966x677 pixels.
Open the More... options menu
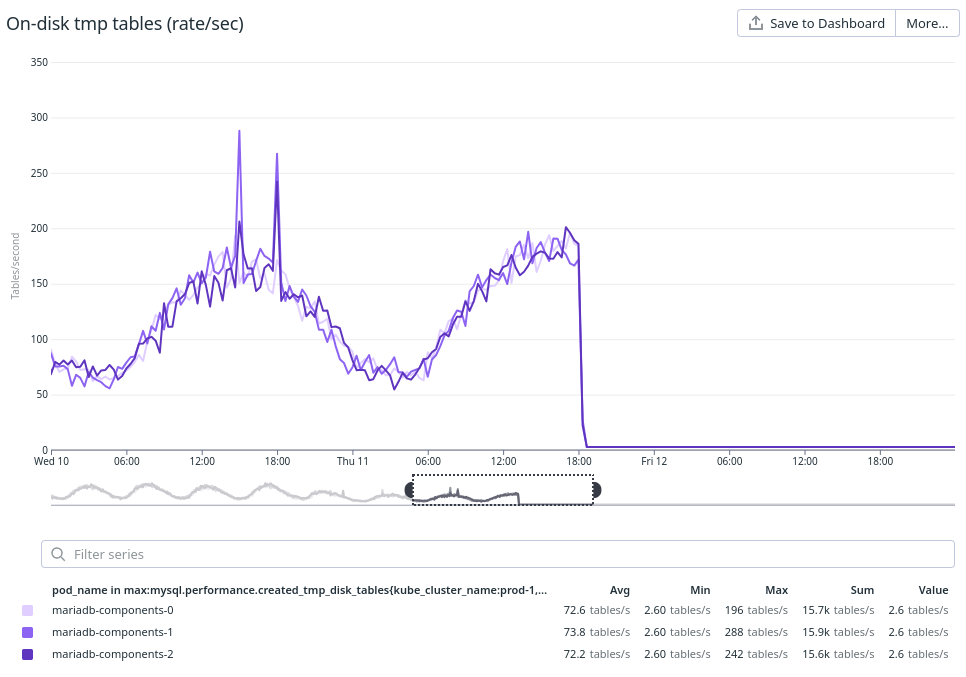coord(926,23)
